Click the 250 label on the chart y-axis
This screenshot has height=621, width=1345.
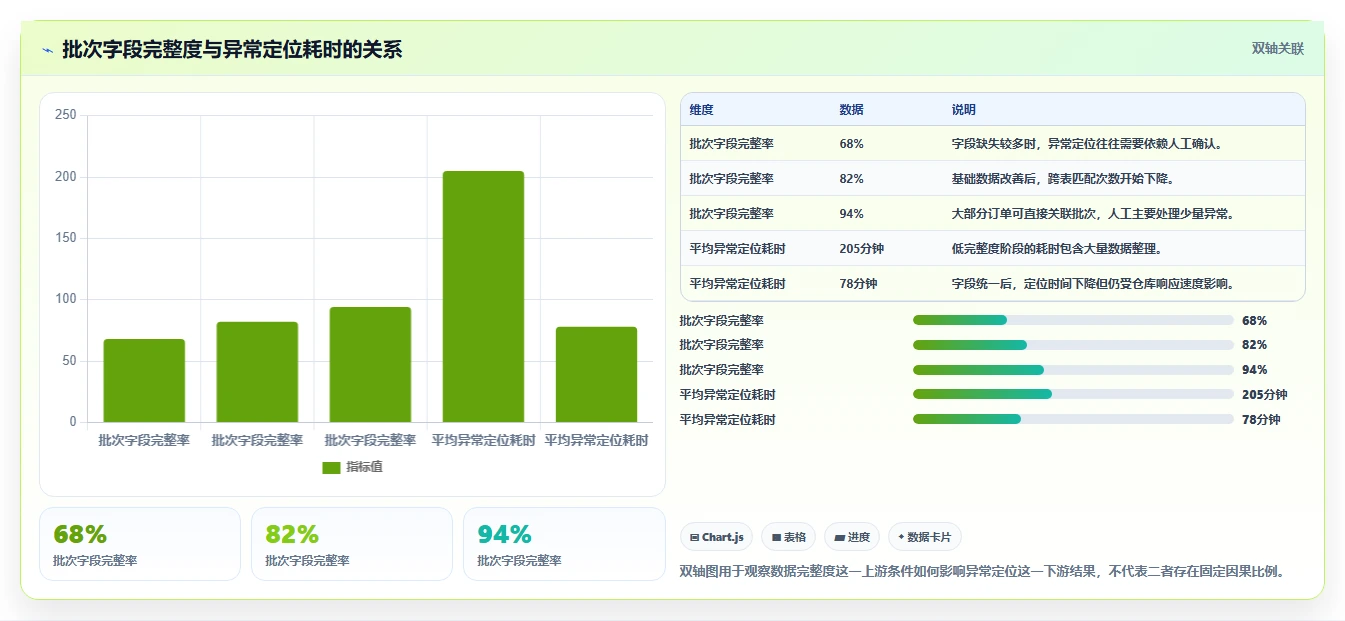coord(66,115)
